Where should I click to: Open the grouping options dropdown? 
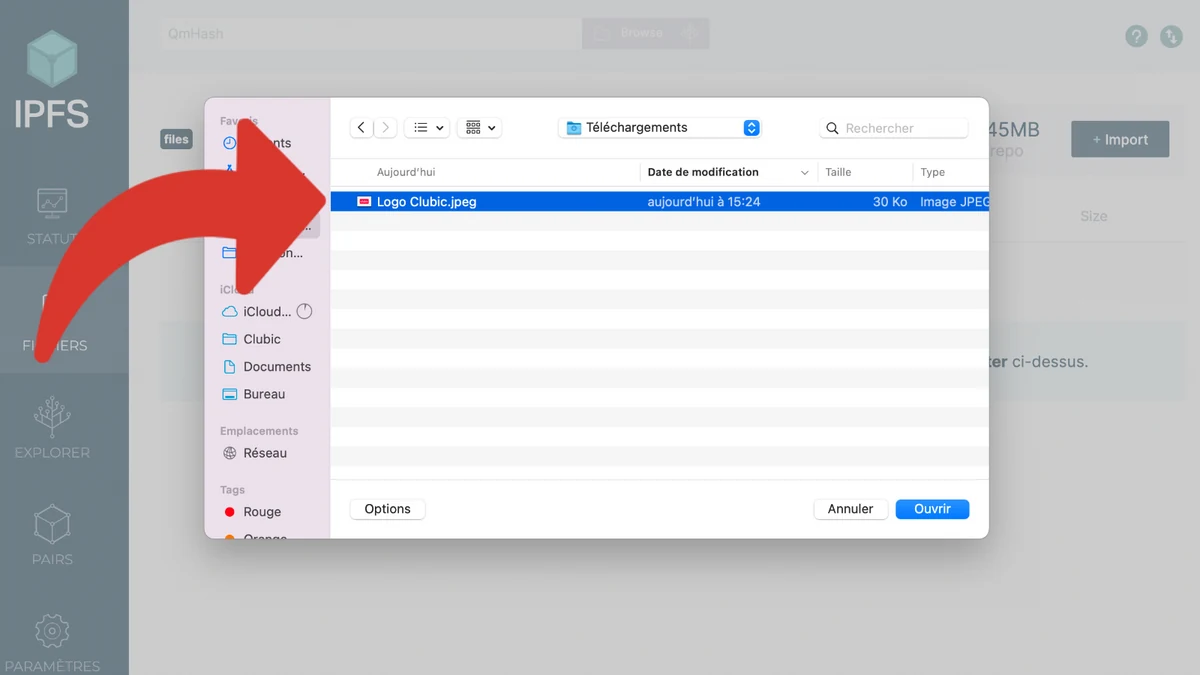[x=480, y=128]
